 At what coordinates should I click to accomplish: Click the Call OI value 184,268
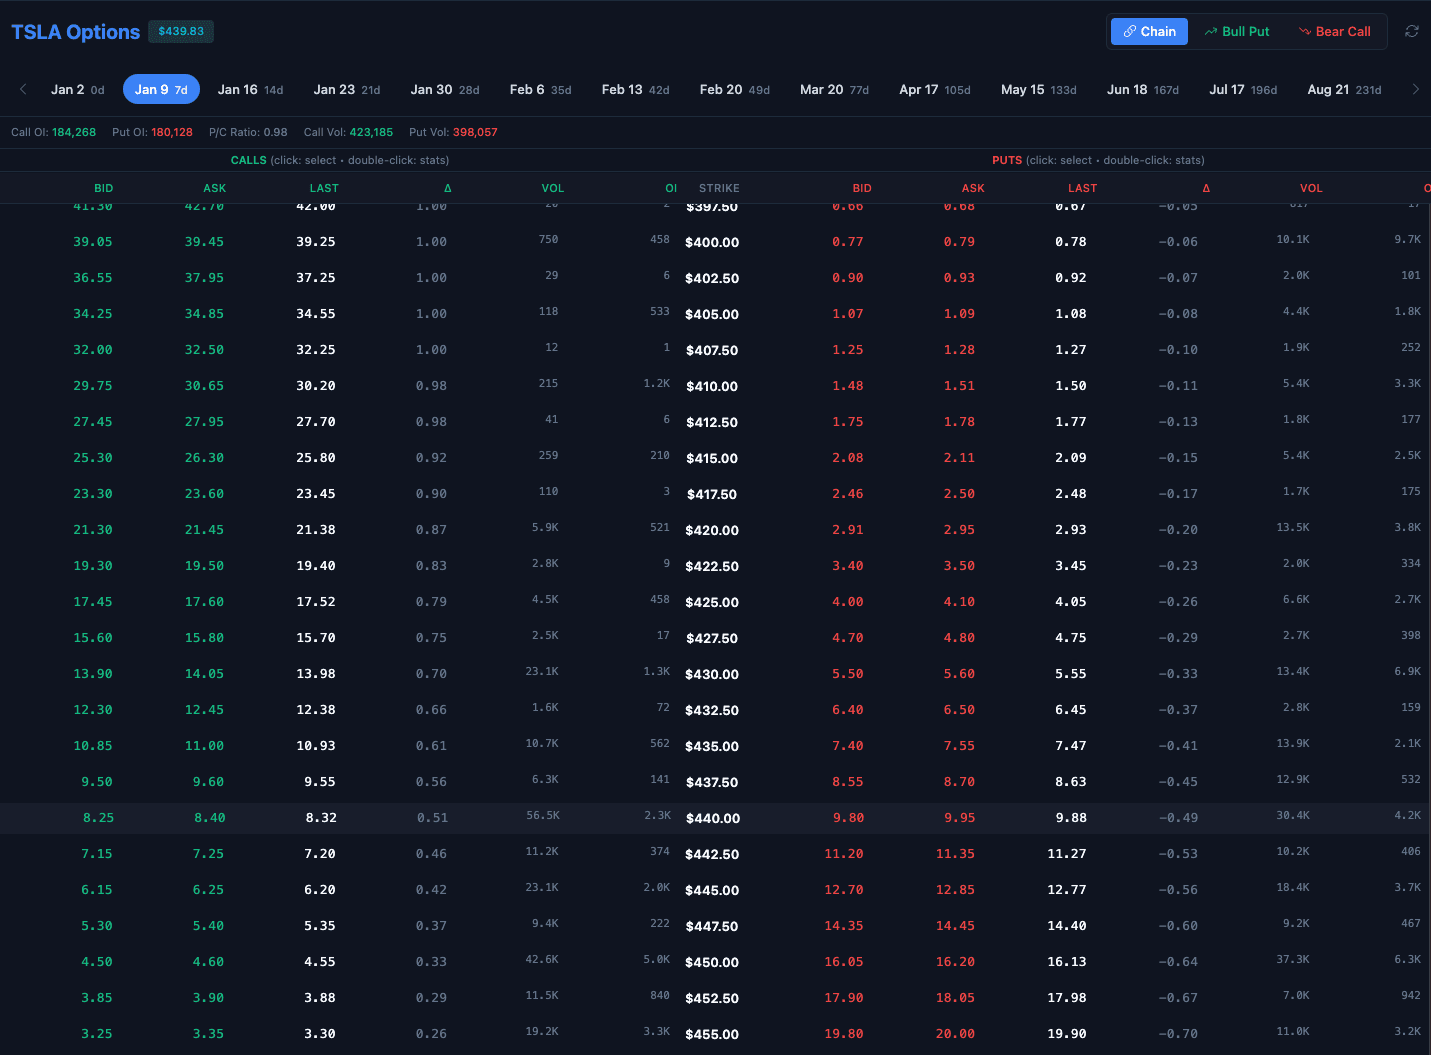[74, 132]
